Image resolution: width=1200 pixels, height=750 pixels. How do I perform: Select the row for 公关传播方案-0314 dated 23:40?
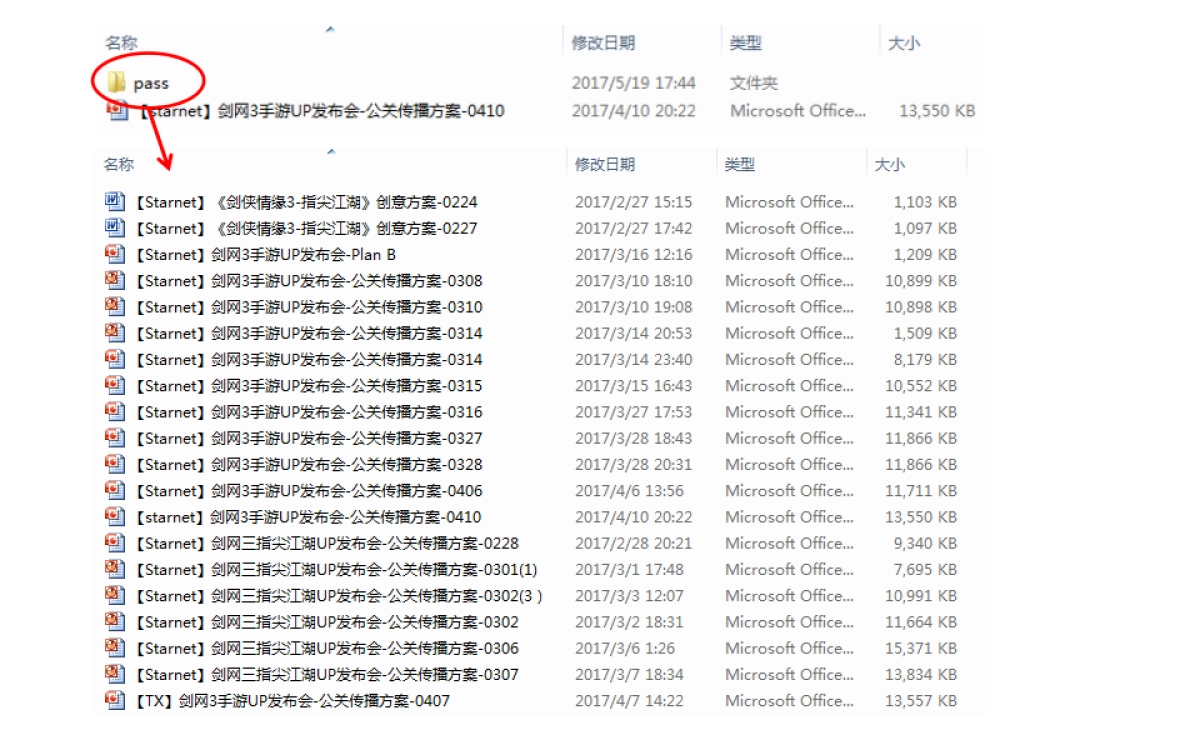click(300, 359)
